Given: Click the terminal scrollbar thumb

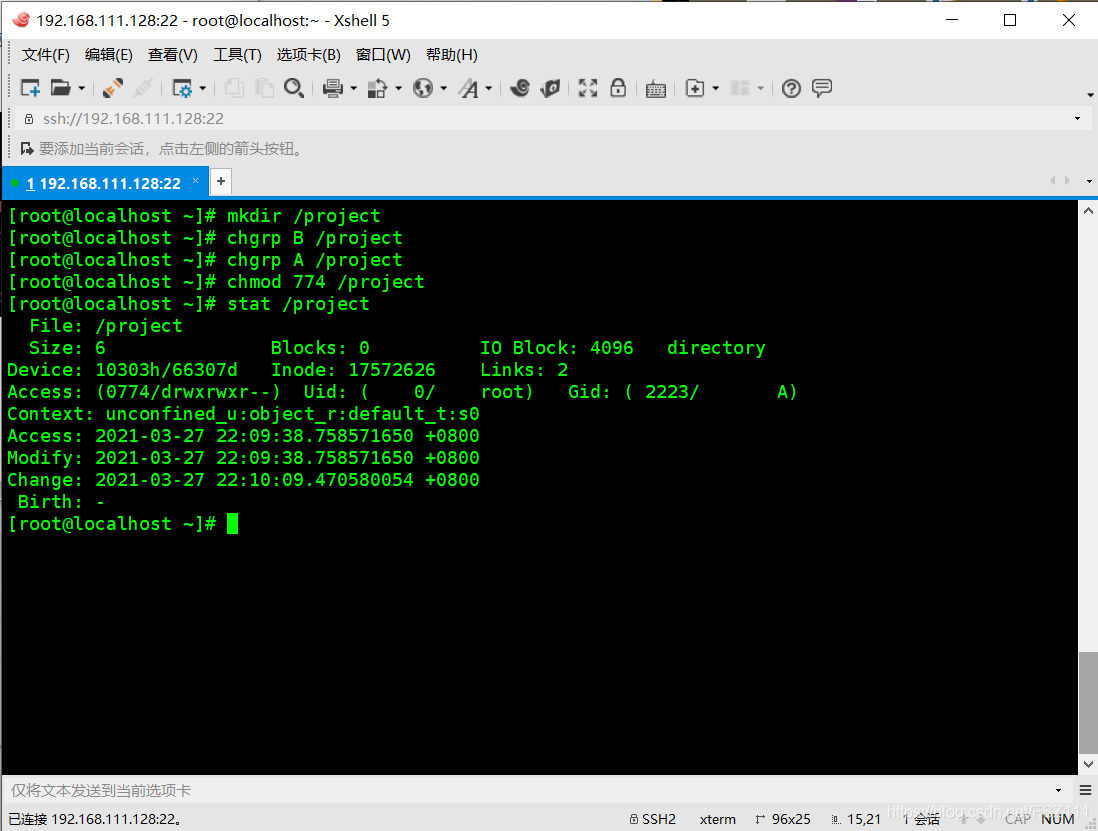Looking at the screenshot, I should (1087, 702).
